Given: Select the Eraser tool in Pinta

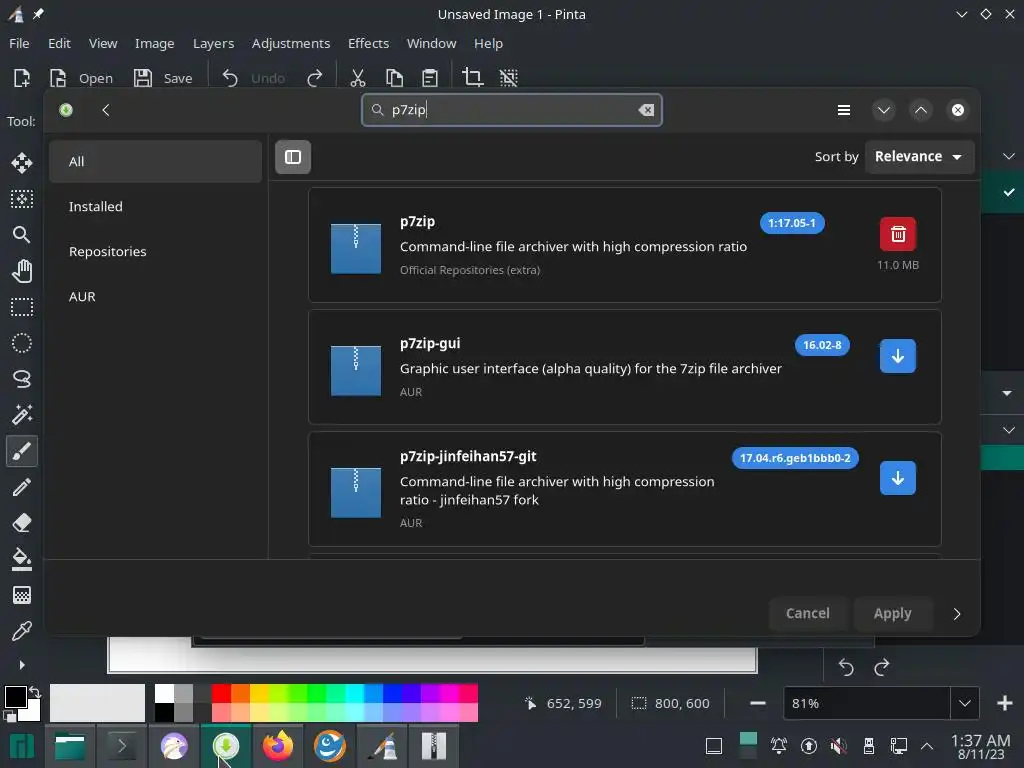Looking at the screenshot, I should [22, 523].
